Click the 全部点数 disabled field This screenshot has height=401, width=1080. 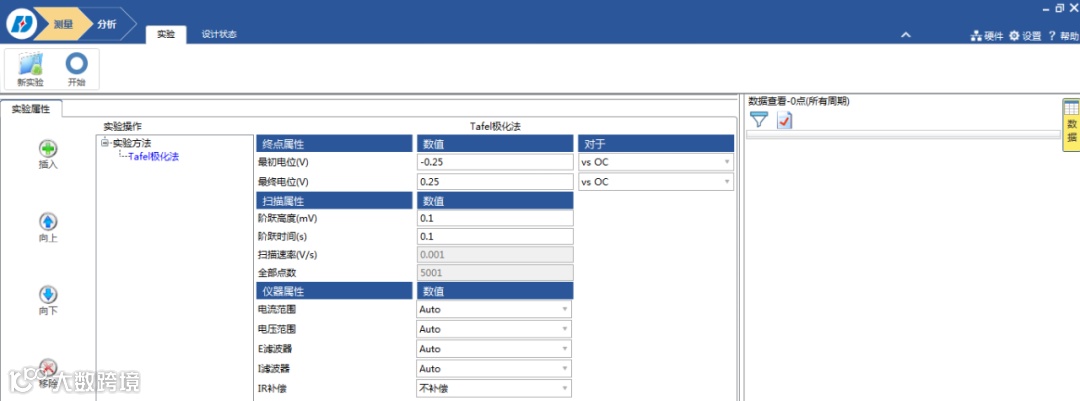click(495, 273)
